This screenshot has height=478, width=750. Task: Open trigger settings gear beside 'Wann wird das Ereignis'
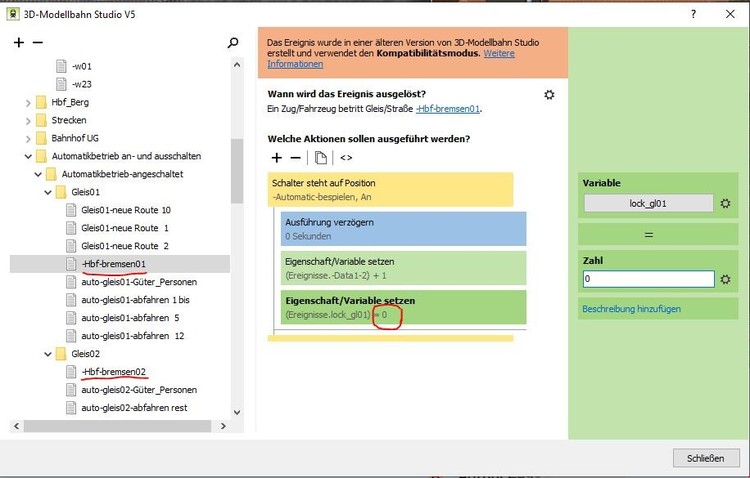click(x=549, y=95)
